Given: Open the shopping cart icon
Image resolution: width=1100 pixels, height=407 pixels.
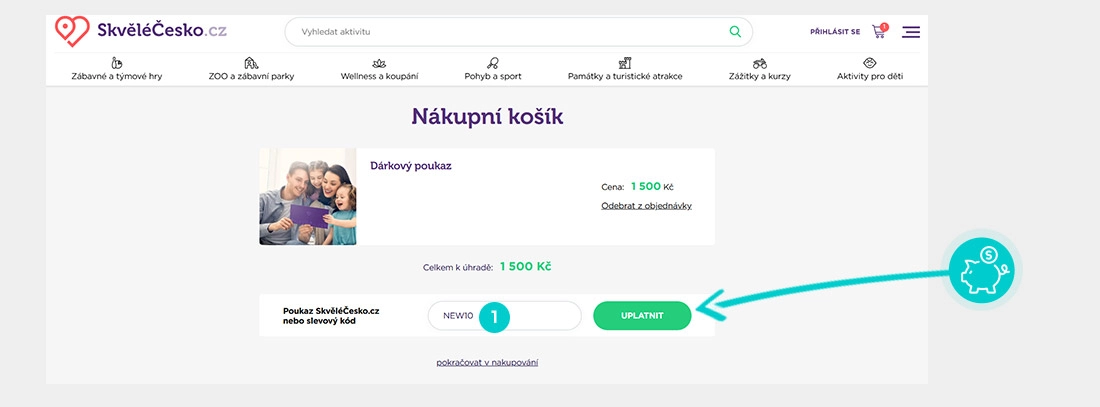Looking at the screenshot, I should click(x=878, y=32).
